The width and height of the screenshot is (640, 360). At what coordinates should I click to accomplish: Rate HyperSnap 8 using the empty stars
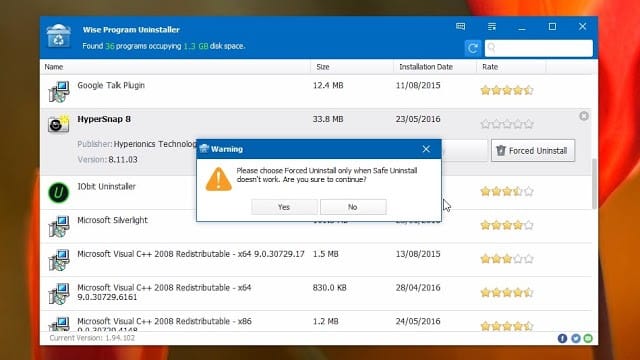pos(507,124)
